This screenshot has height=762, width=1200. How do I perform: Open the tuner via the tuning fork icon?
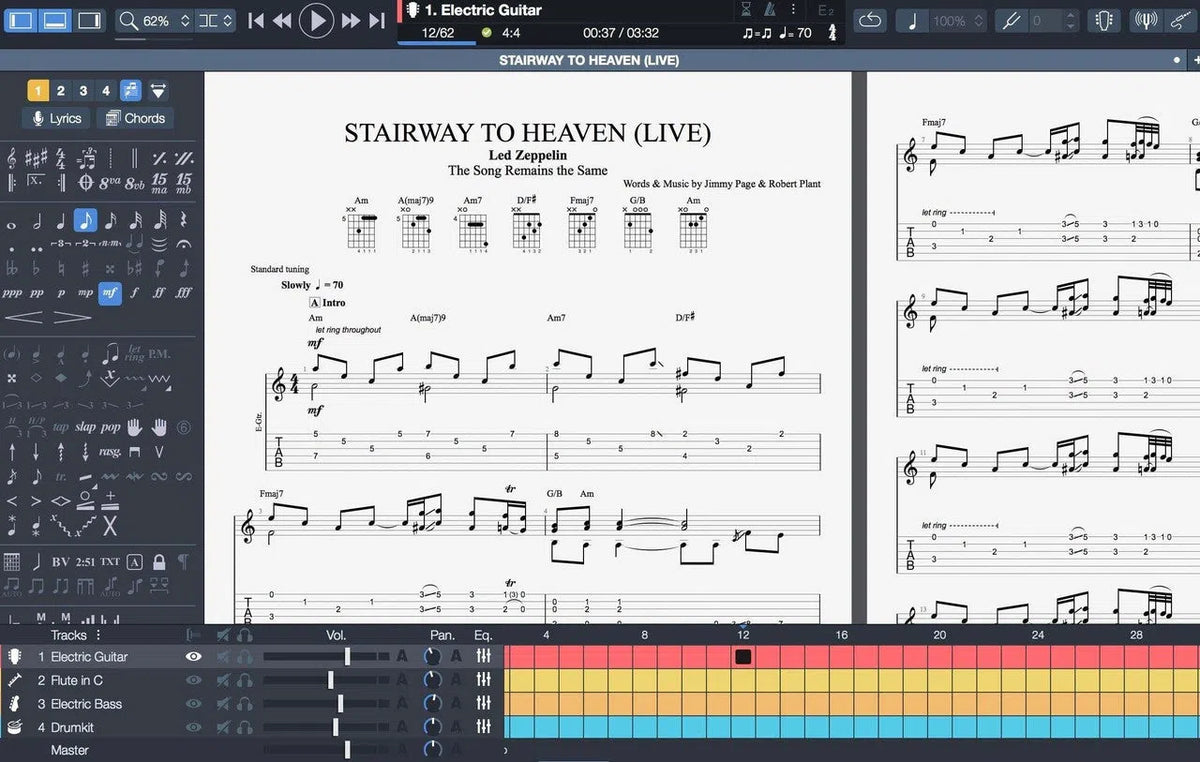(1144, 21)
